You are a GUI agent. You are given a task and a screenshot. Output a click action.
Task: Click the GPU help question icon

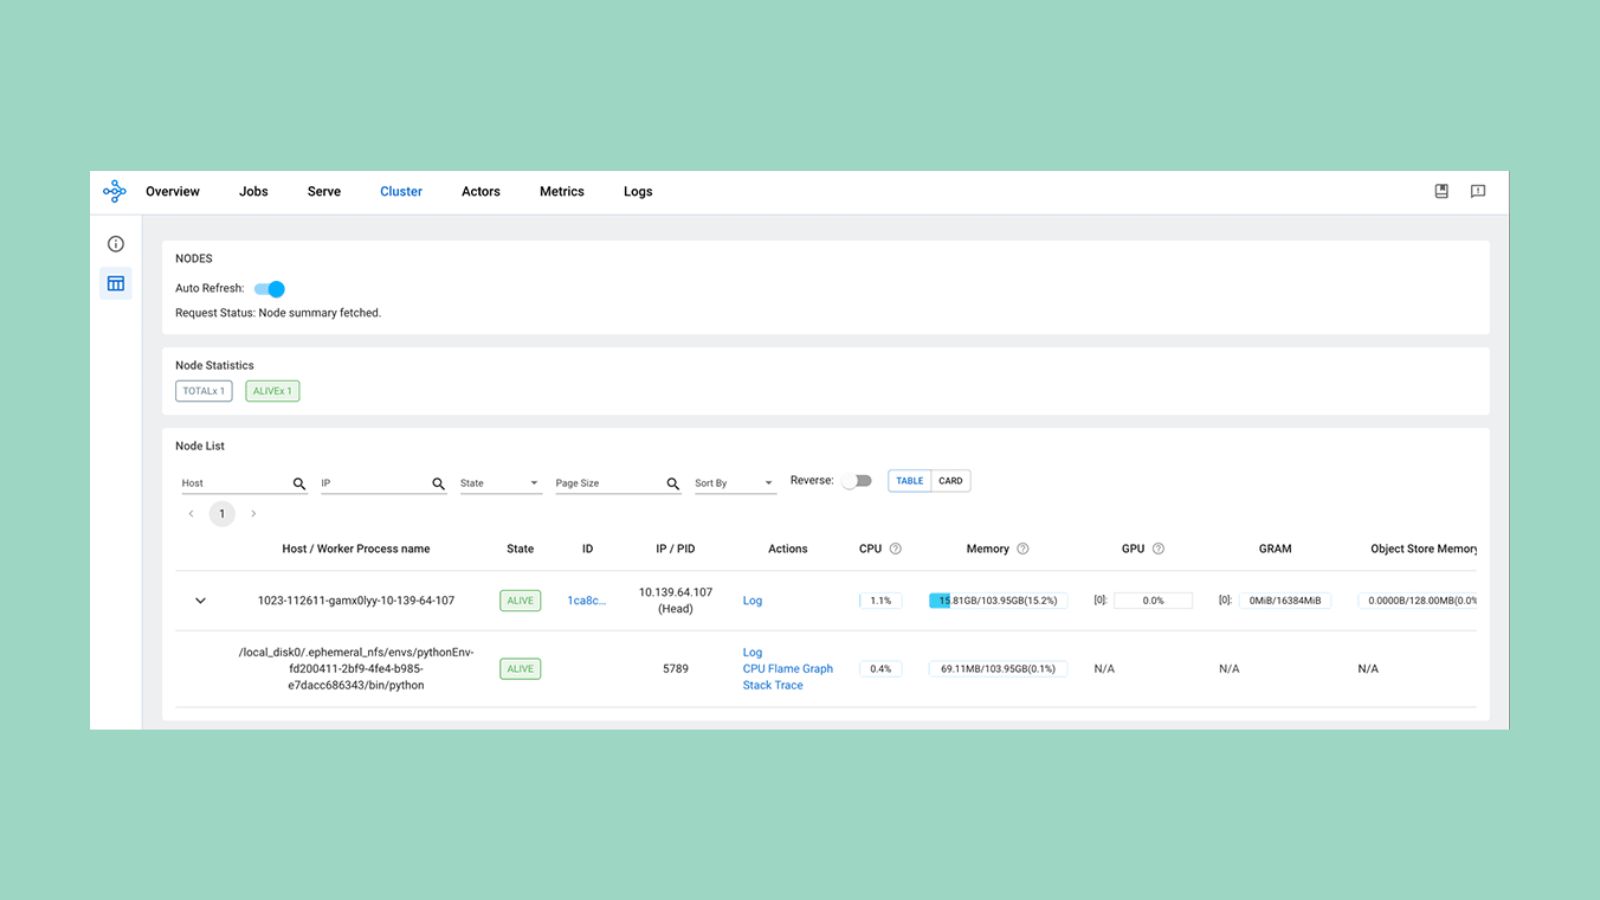point(1158,549)
